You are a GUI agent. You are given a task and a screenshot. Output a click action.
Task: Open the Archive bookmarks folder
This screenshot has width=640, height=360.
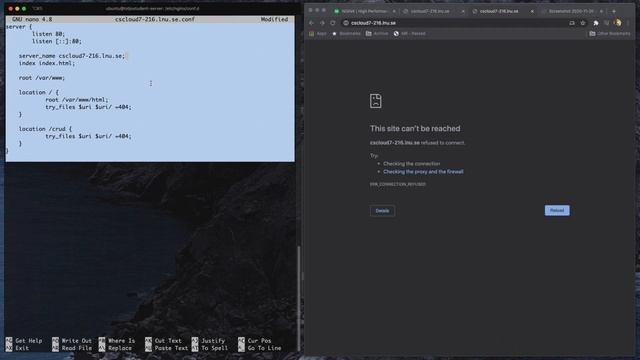(377, 33)
